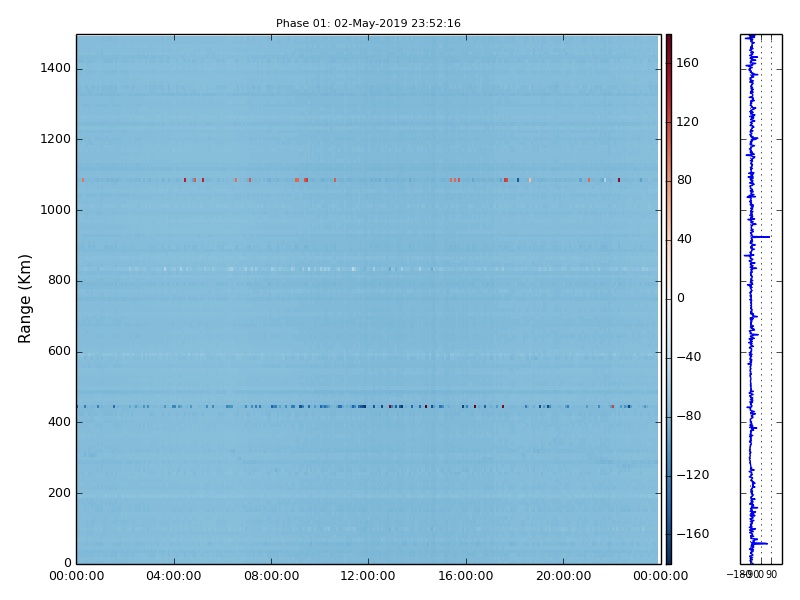
Task: Click the 20:00:00 time tick label
Action: point(563,576)
